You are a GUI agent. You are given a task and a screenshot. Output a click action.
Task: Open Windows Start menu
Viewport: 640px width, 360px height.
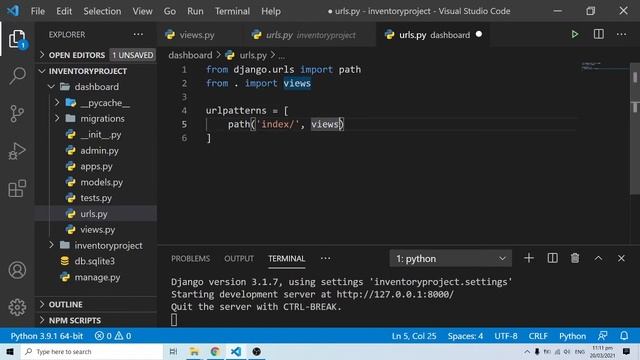tap(10, 351)
